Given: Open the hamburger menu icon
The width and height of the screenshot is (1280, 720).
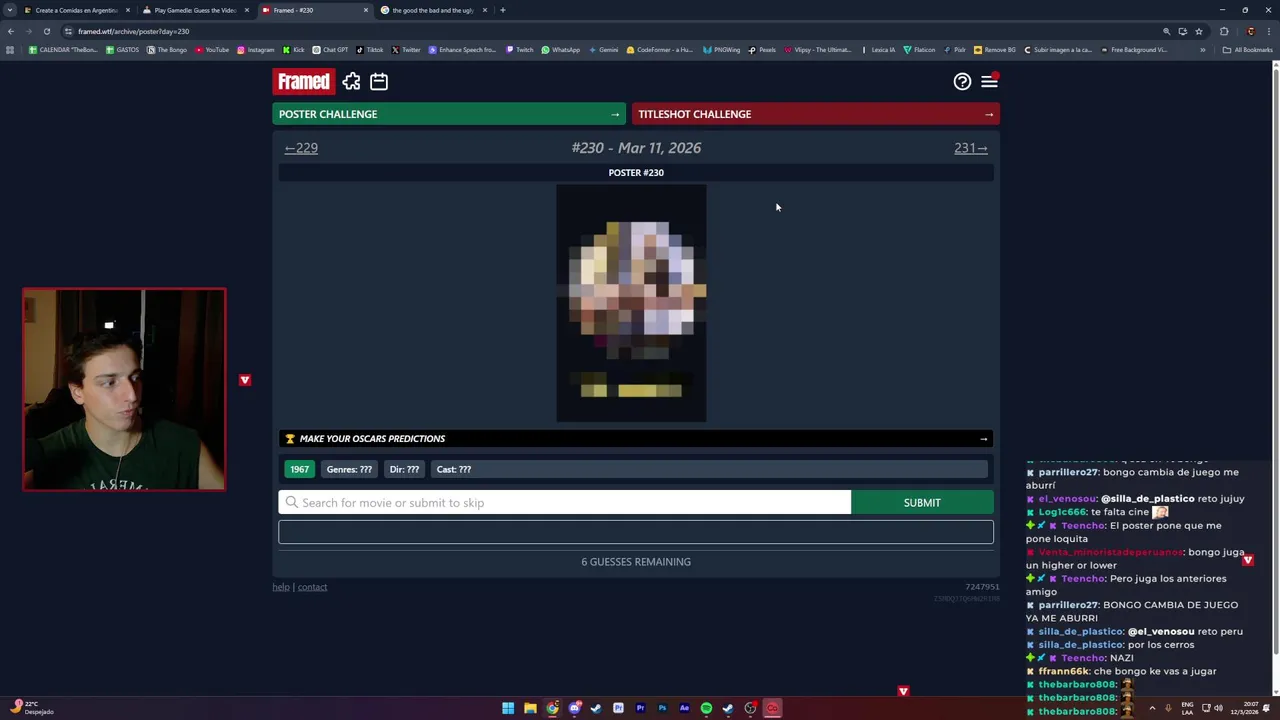Looking at the screenshot, I should pyautogui.click(x=989, y=82).
